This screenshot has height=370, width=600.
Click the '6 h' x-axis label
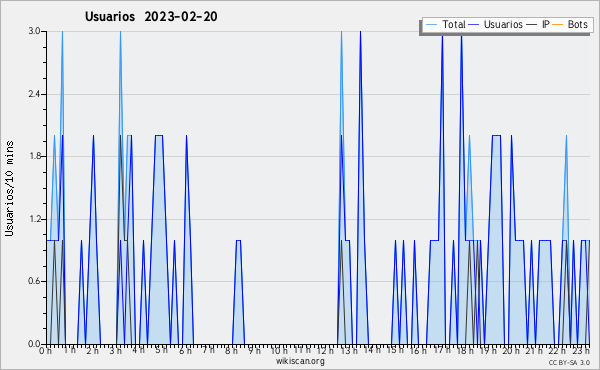[x=185, y=350]
